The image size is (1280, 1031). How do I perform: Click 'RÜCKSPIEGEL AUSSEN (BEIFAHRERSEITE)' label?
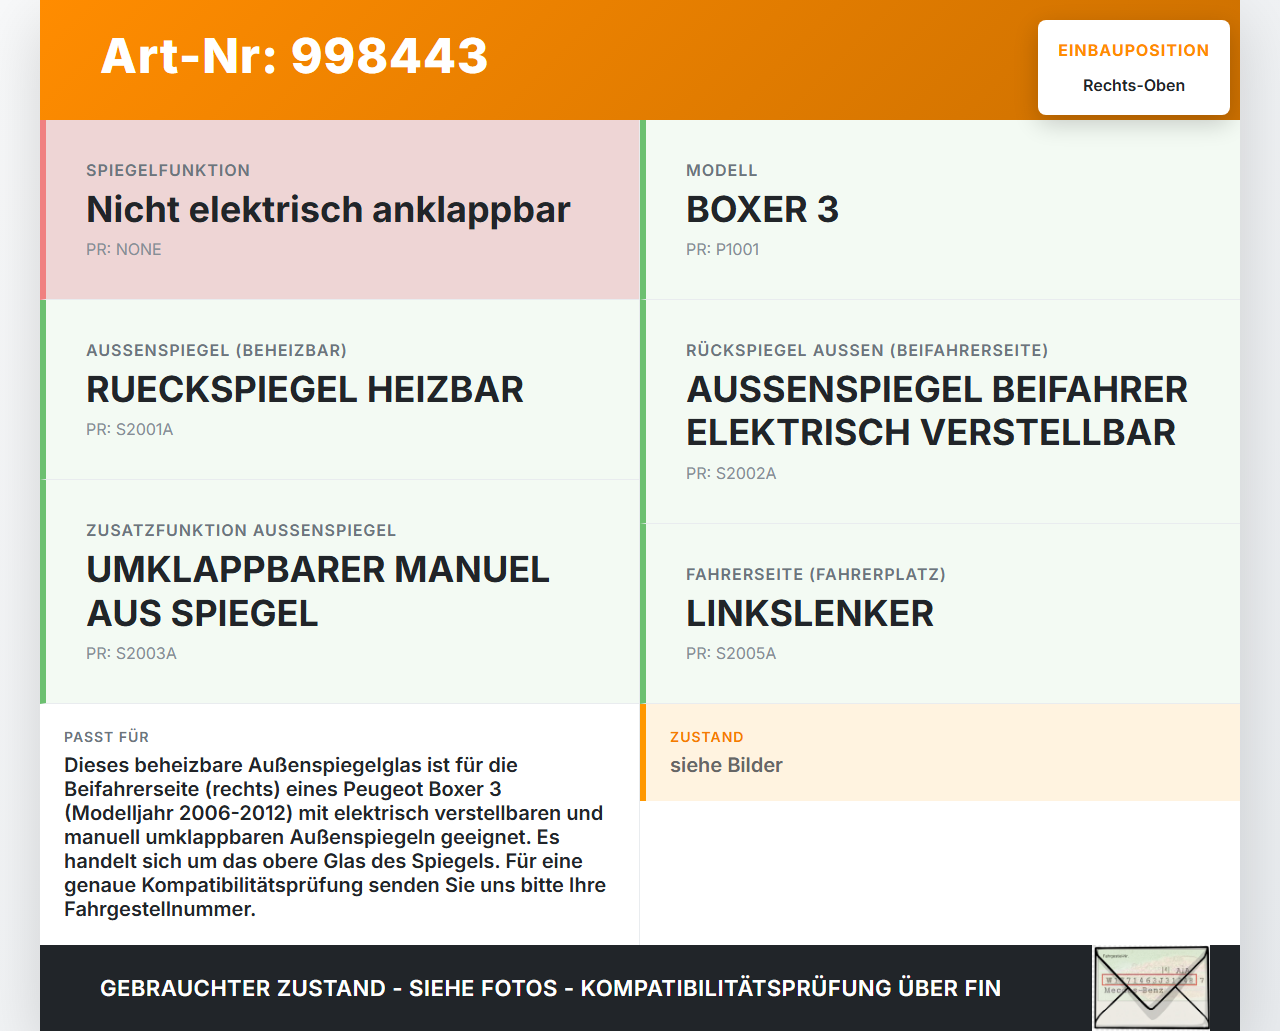(x=867, y=350)
